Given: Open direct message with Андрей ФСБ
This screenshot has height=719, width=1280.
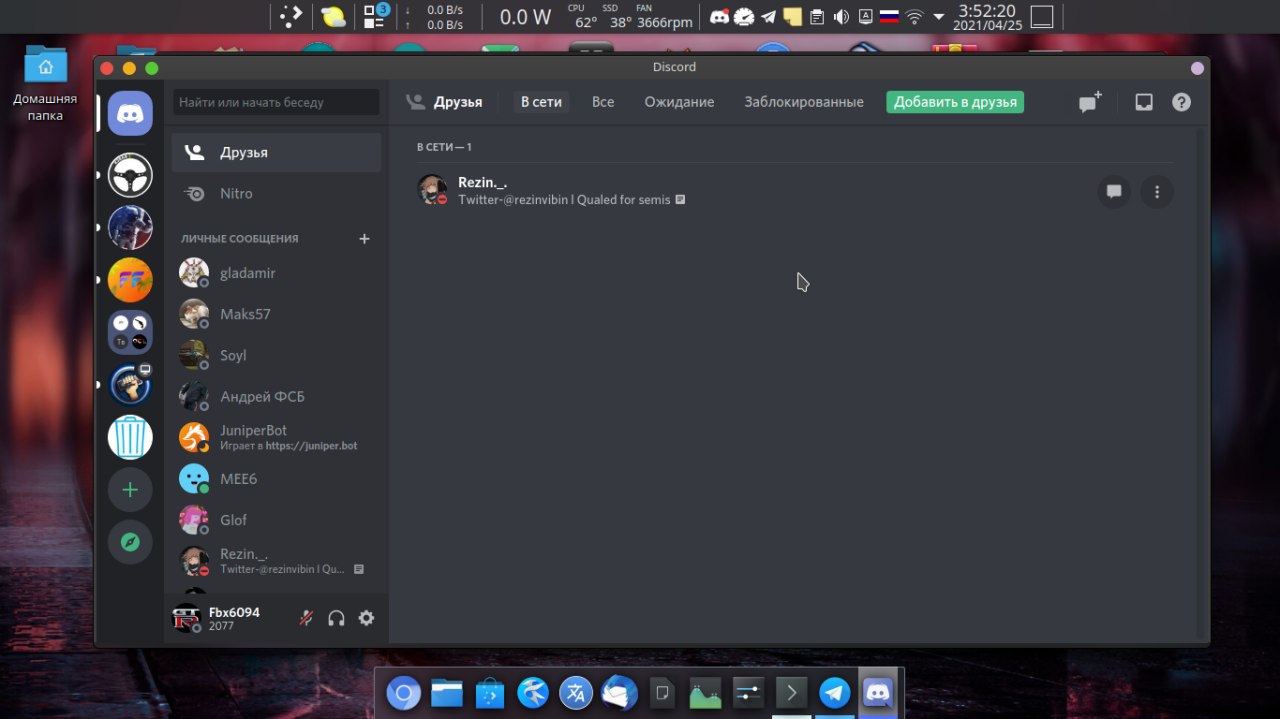Looking at the screenshot, I should tap(276, 396).
